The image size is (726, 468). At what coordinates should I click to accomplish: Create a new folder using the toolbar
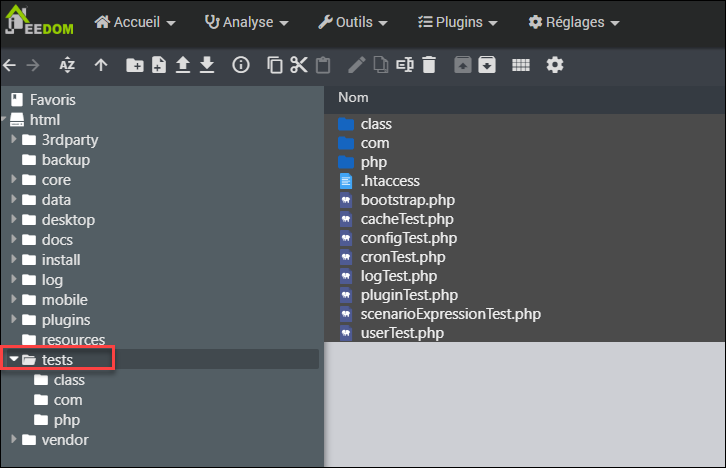(x=134, y=65)
